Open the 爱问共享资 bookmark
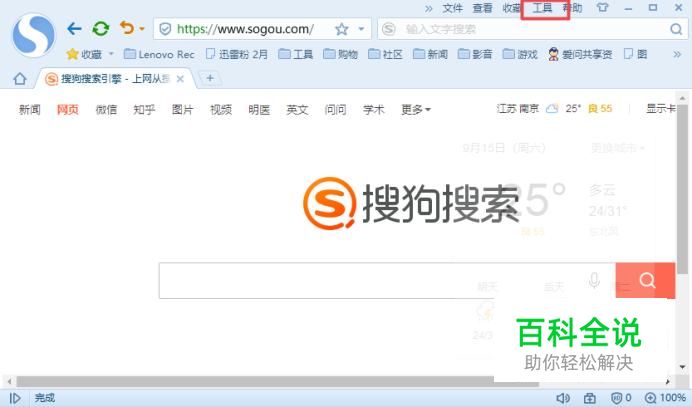The image size is (692, 407). click(x=580, y=54)
